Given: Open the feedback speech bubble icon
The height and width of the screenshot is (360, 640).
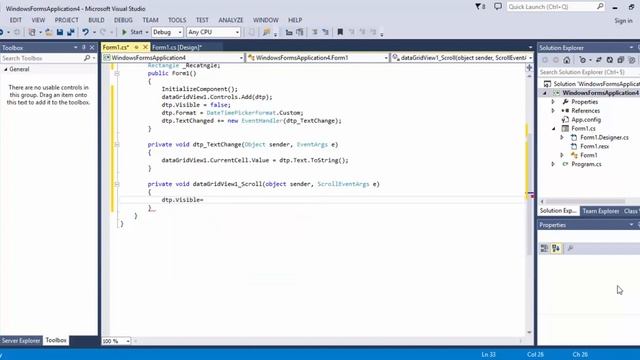Looking at the screenshot, I should click(x=498, y=7).
